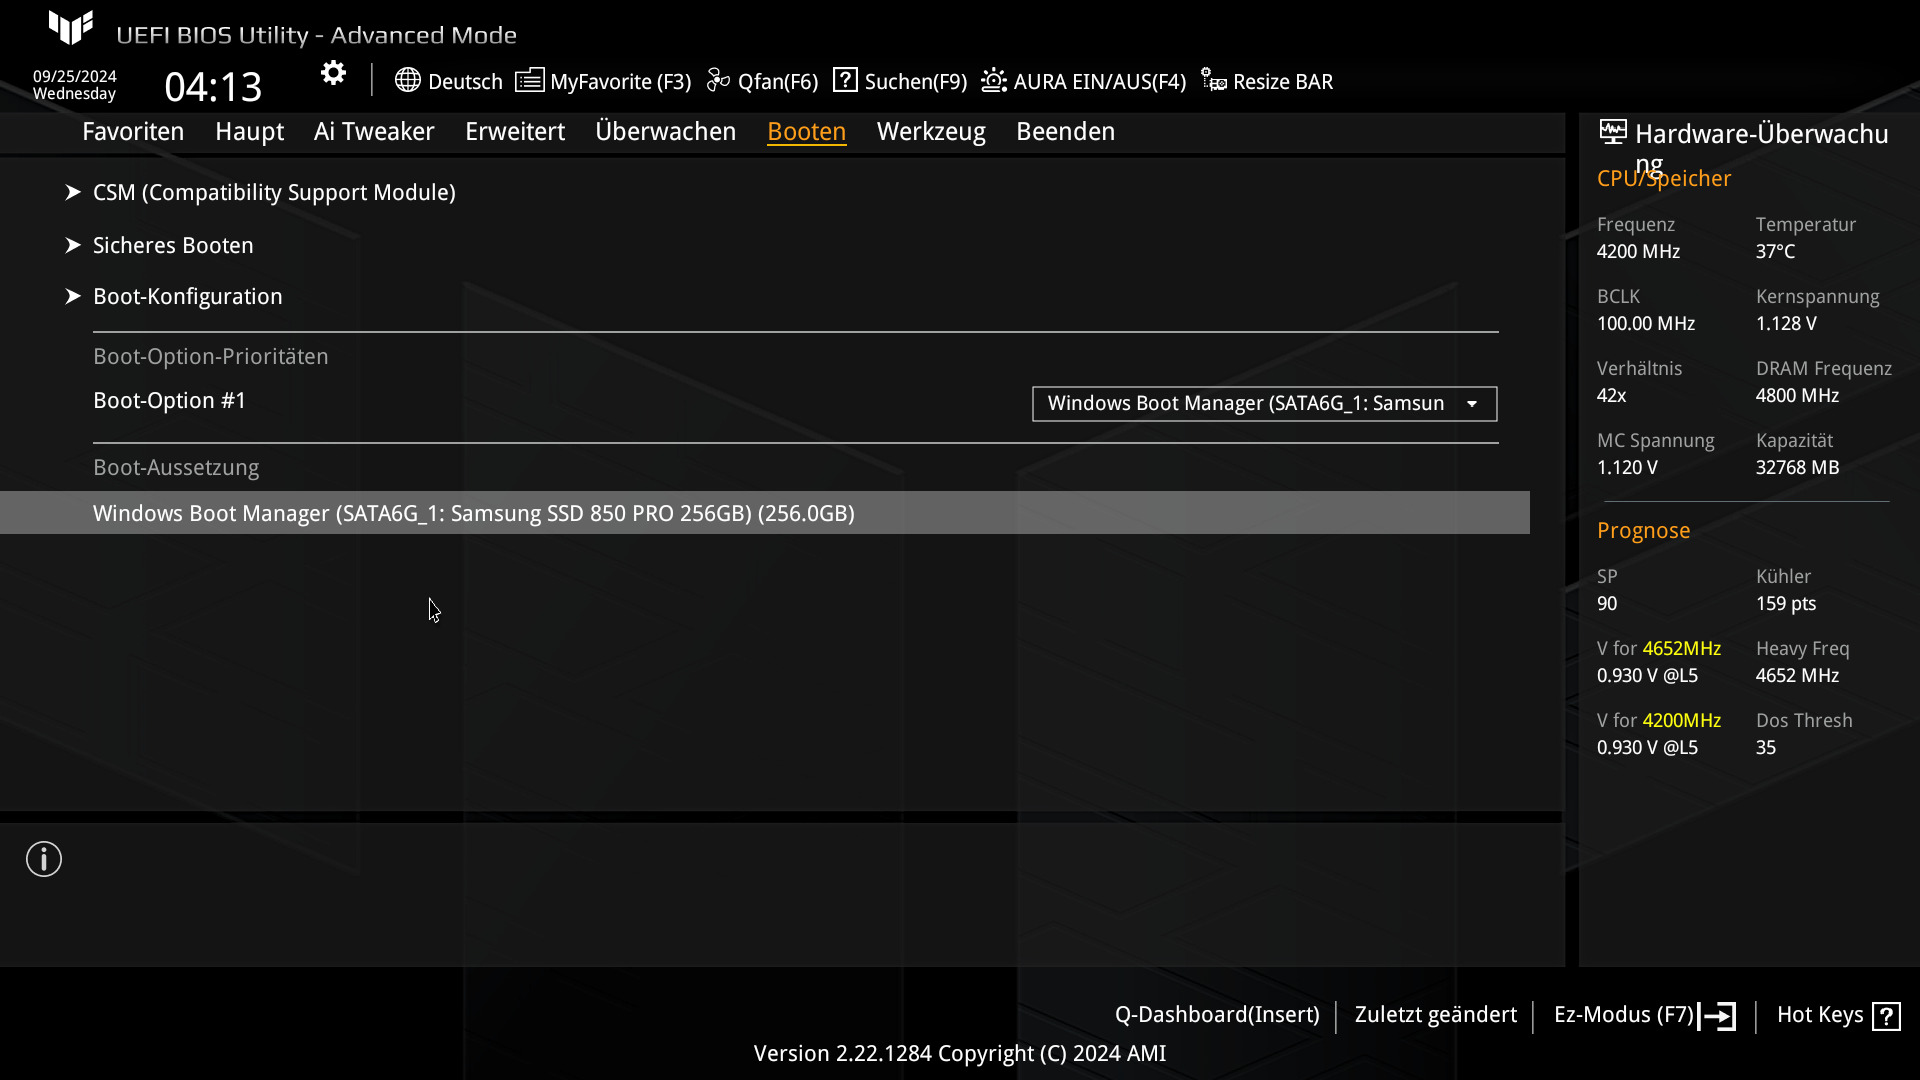1920x1080 pixels.
Task: Expand CSM (Compatibility Support Module) submenu
Action: (274, 192)
